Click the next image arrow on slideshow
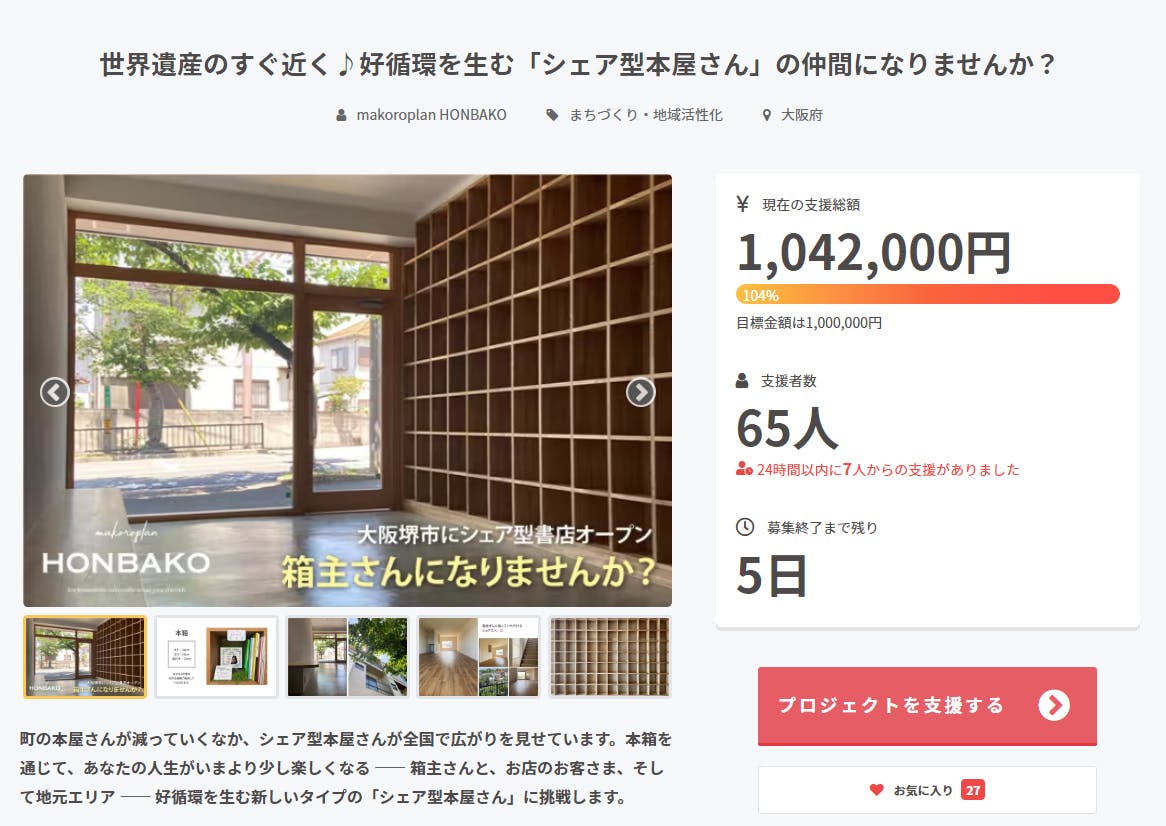This screenshot has height=826, width=1166. 640,392
